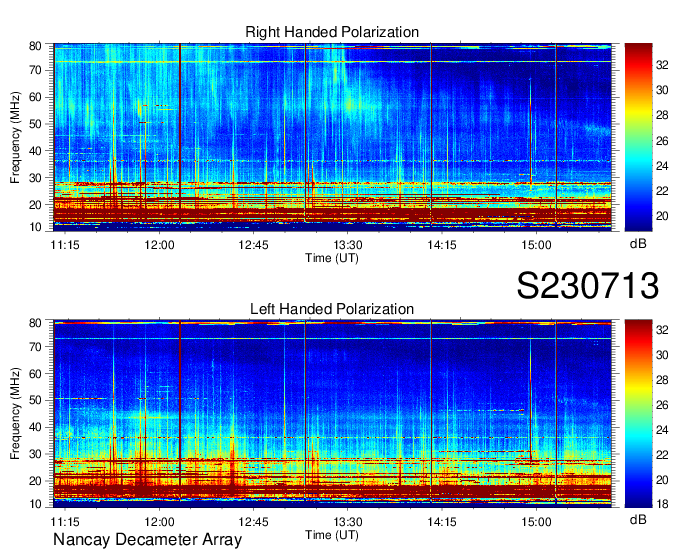Click the 15:00 time tick on the Left Handed plot
Image resolution: width=680 pixels, height=552 pixels.
(536, 521)
